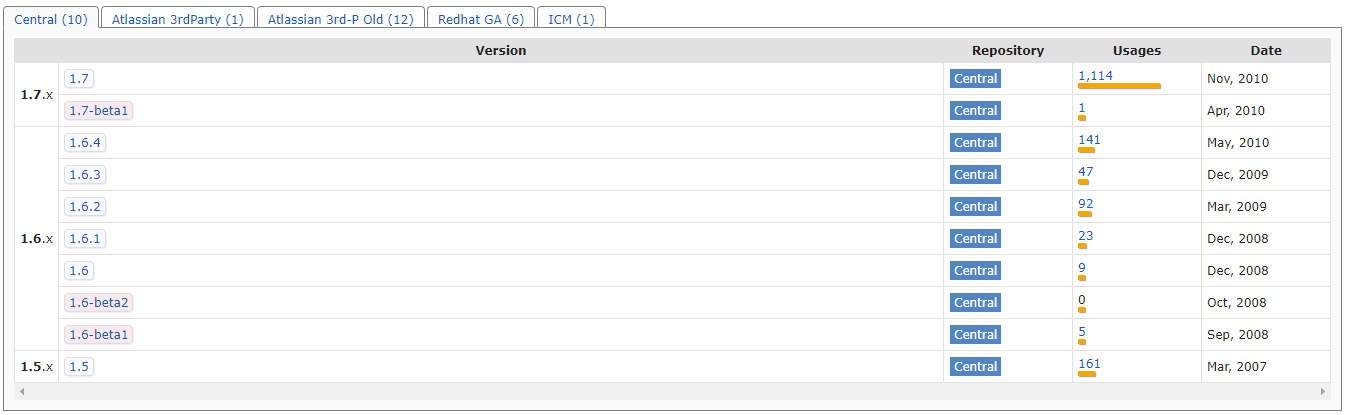This screenshot has height=415, width=1345.
Task: Click the Central badge for version 1.5
Action: 975,367
